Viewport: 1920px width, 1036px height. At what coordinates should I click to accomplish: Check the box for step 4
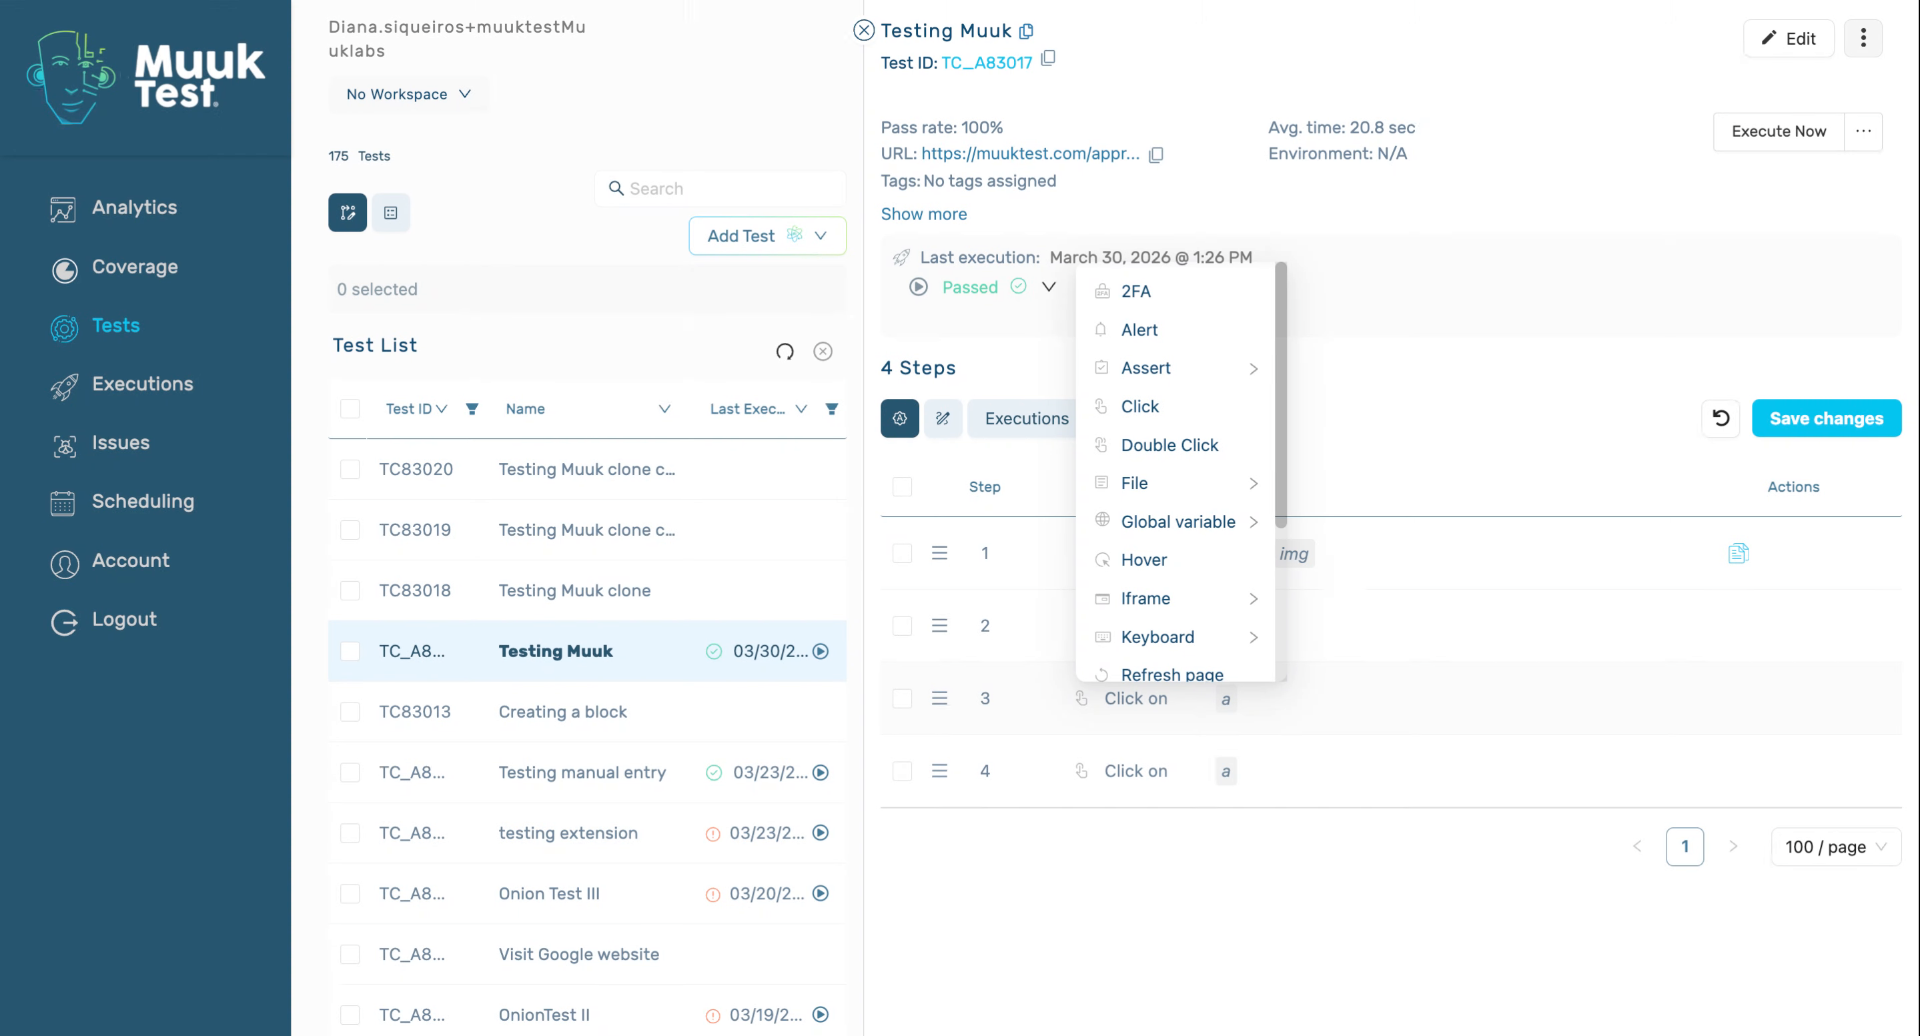tap(902, 772)
